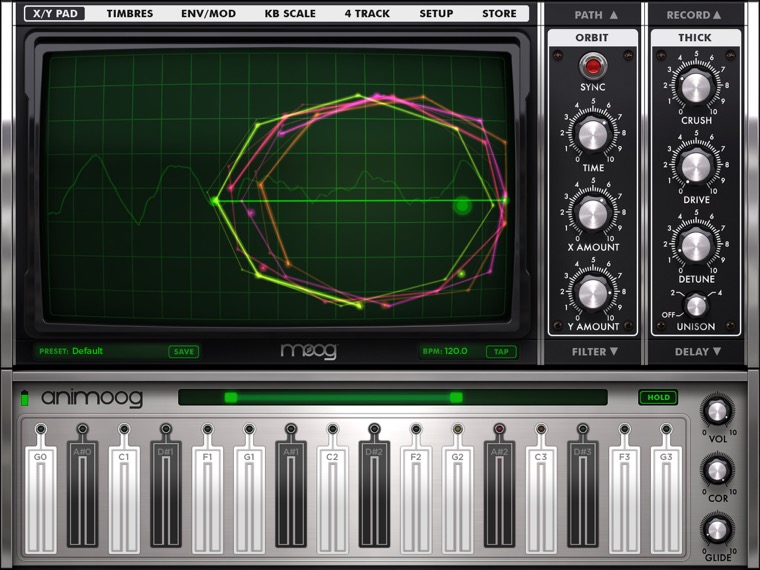Viewport: 760px width, 570px height.
Task: Open the STORE tab
Action: pyautogui.click(x=499, y=14)
